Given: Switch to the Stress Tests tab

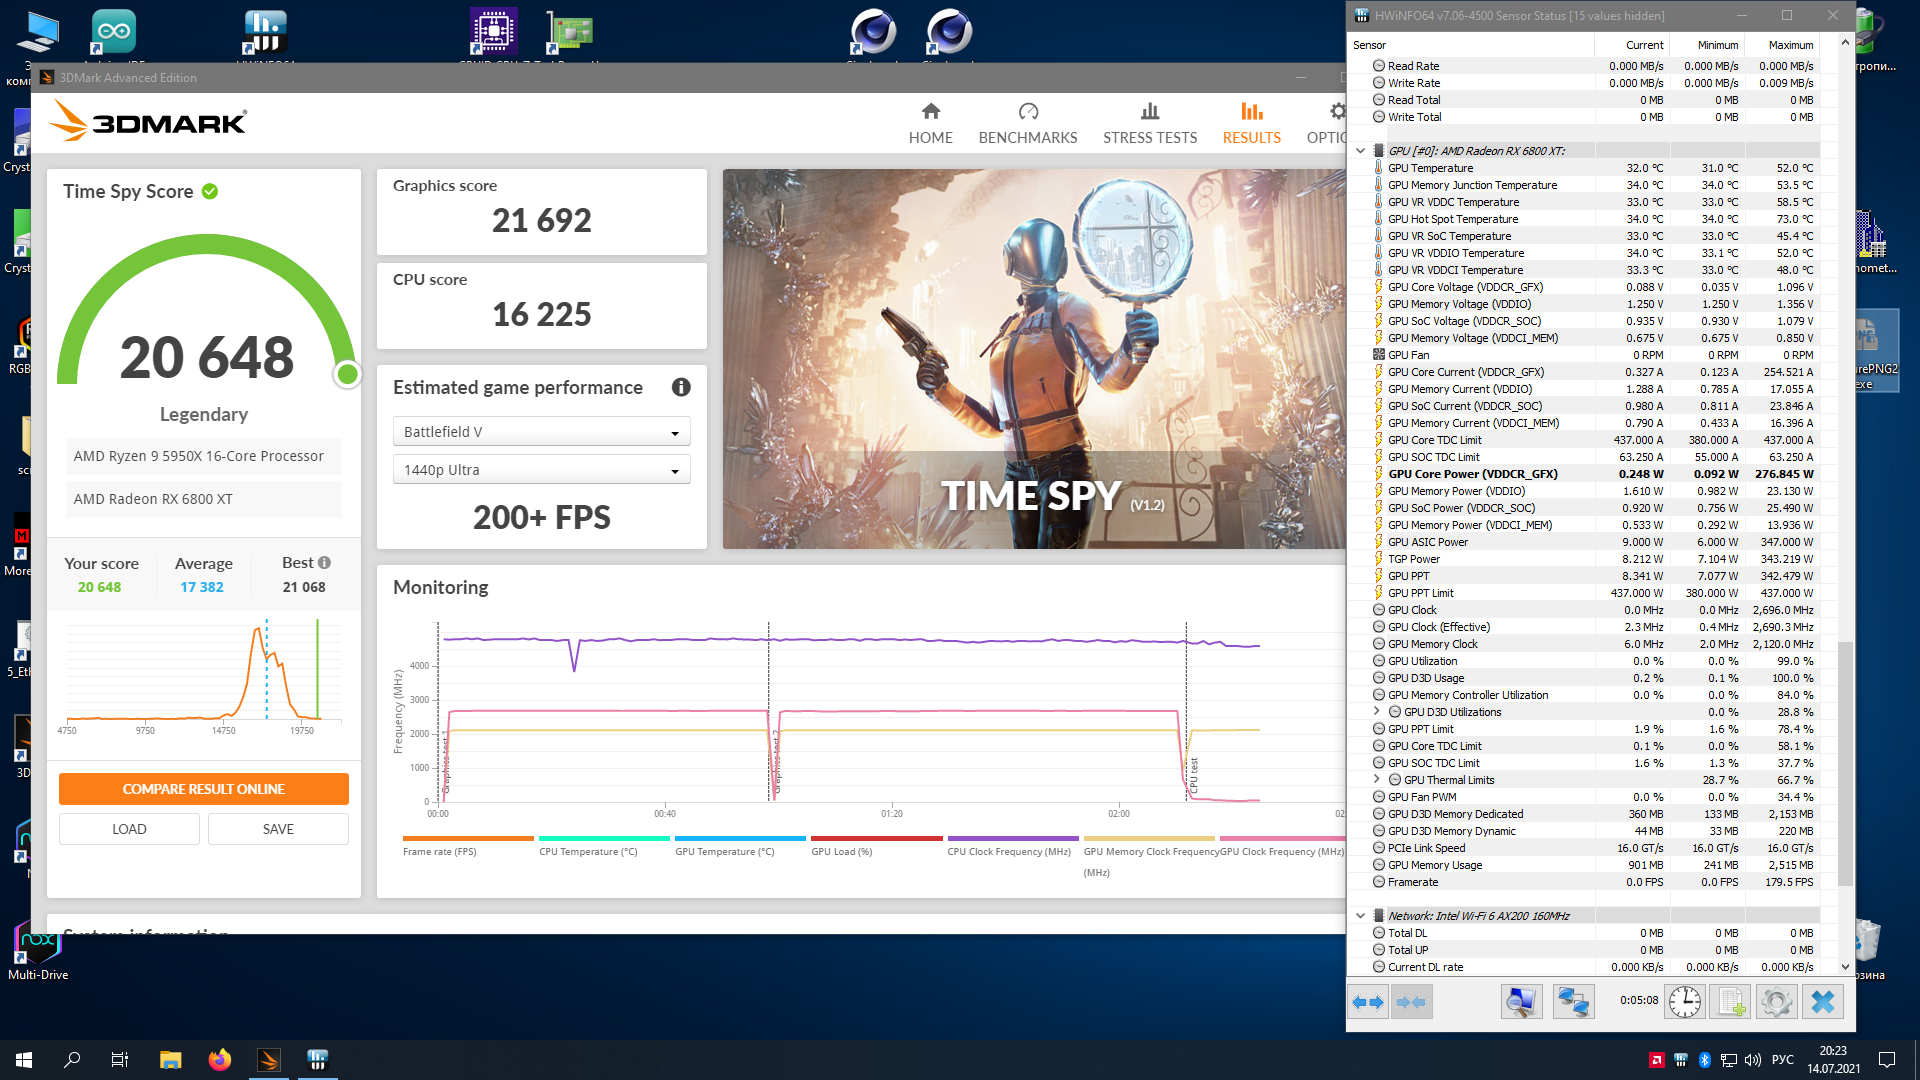Looking at the screenshot, I should click(1149, 123).
